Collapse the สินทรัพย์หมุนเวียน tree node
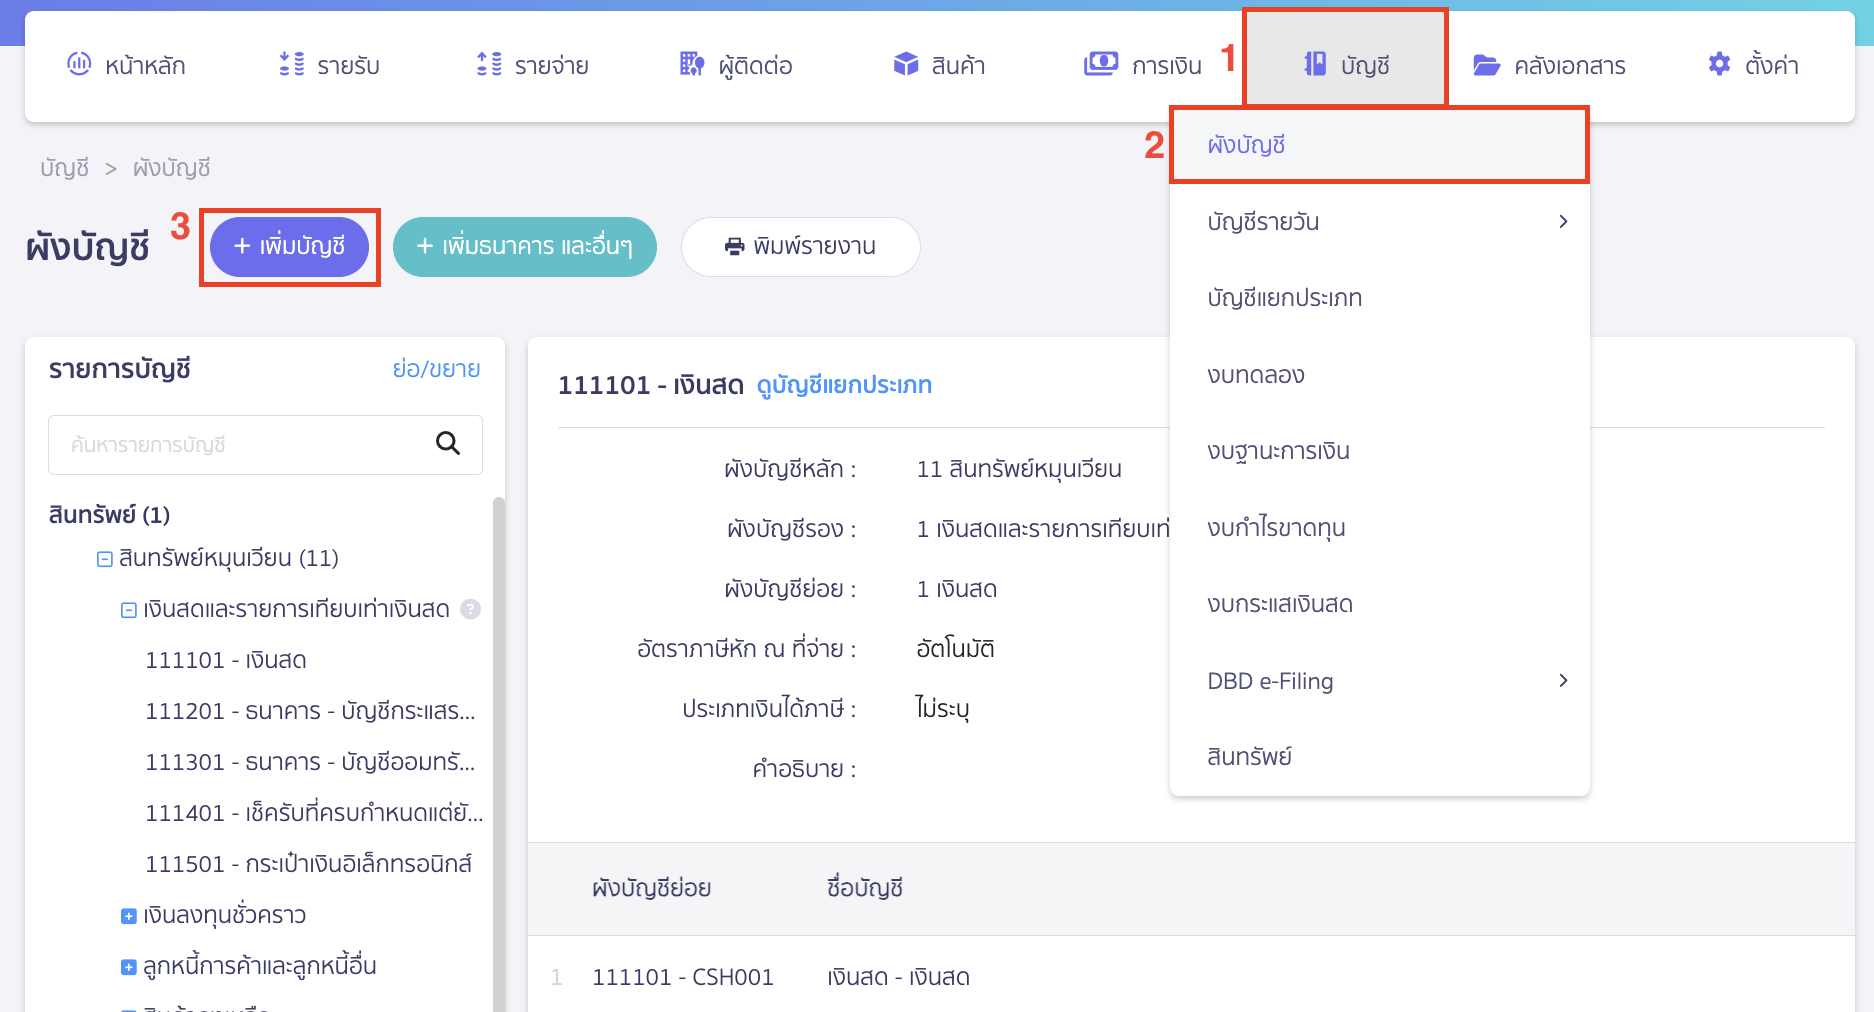Viewport: 1874px width, 1012px height. [104, 558]
